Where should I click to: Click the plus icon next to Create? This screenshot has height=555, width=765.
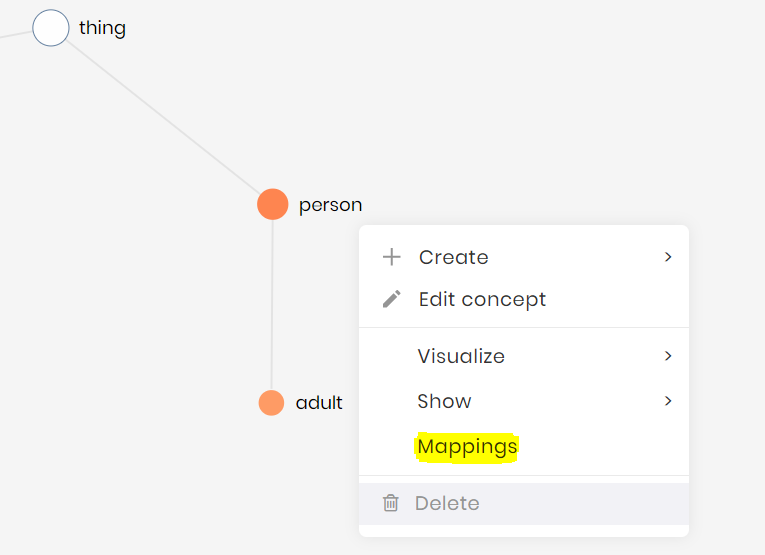point(392,257)
